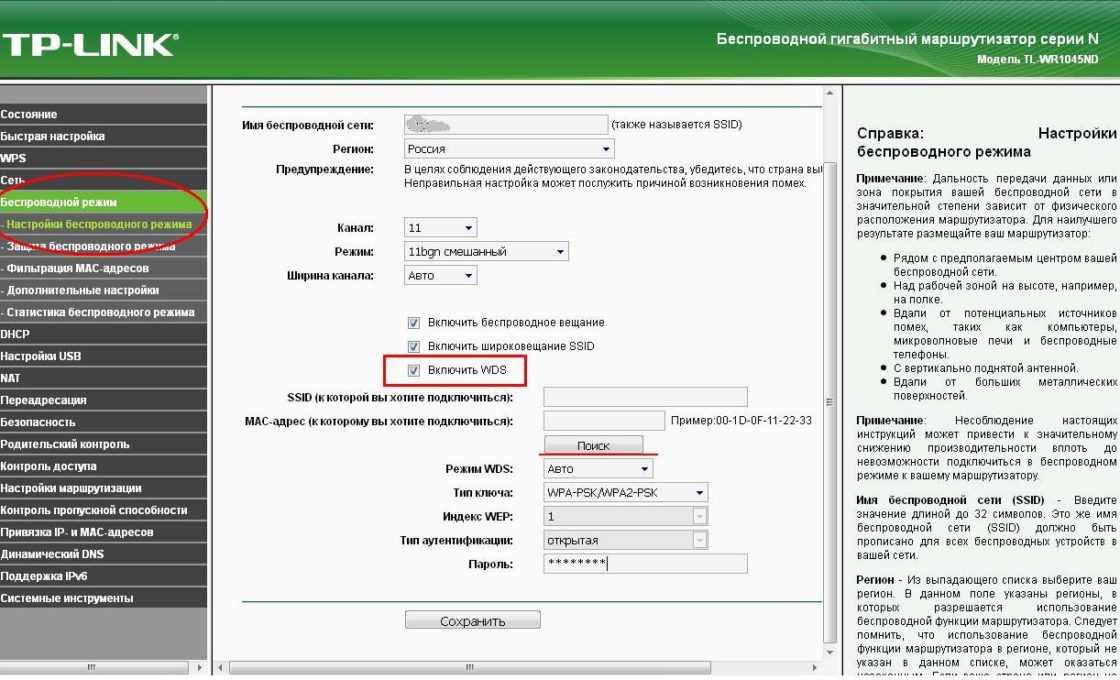The width and height of the screenshot is (1120, 680).
Task: Expand the Режим WDS dropdown
Action: (598, 469)
